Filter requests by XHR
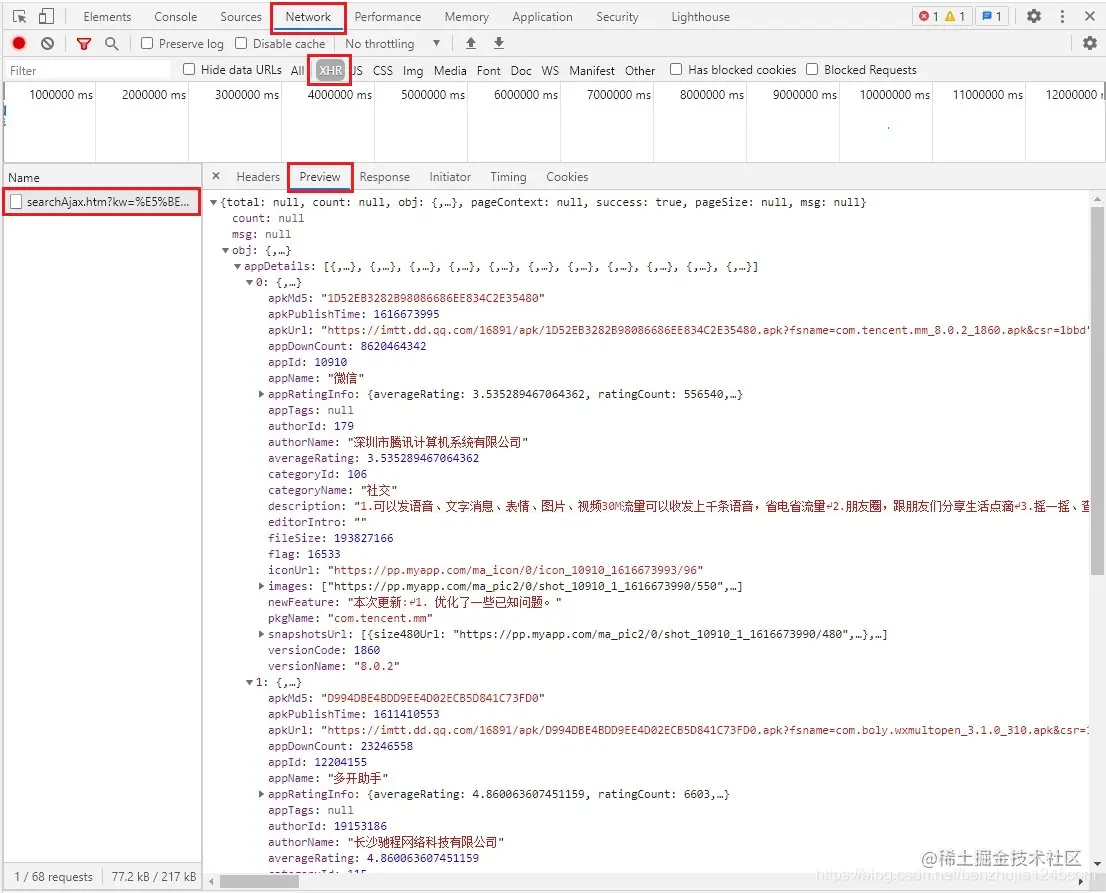 pyautogui.click(x=330, y=70)
